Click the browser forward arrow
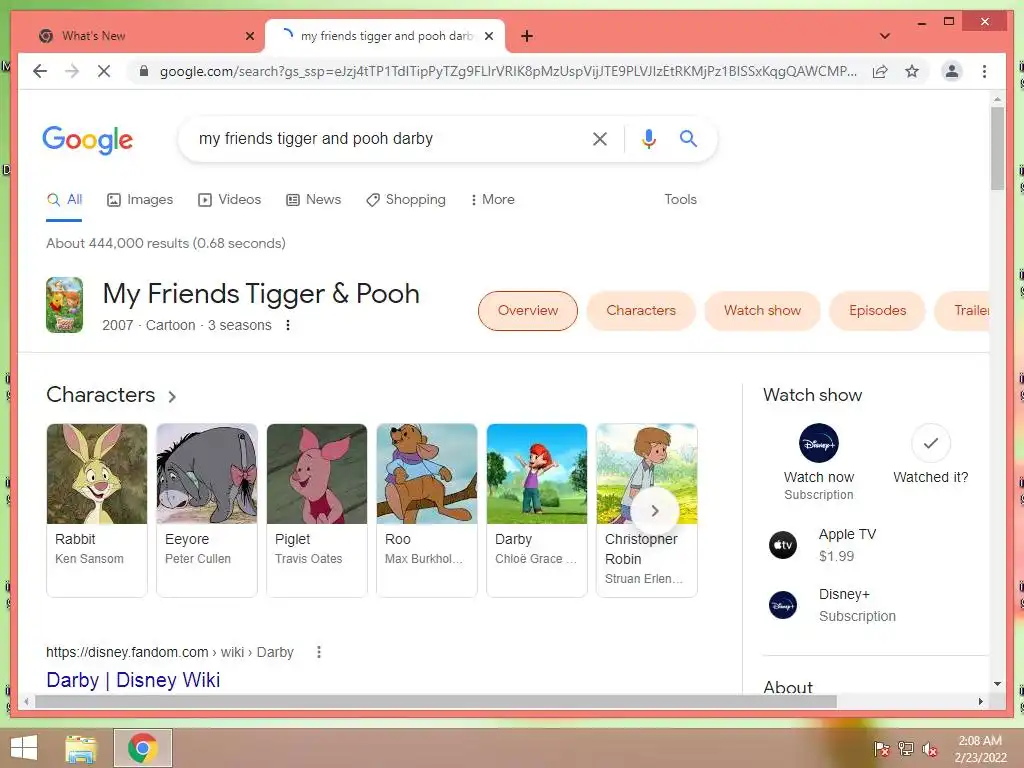Image resolution: width=1024 pixels, height=768 pixels. [72, 71]
